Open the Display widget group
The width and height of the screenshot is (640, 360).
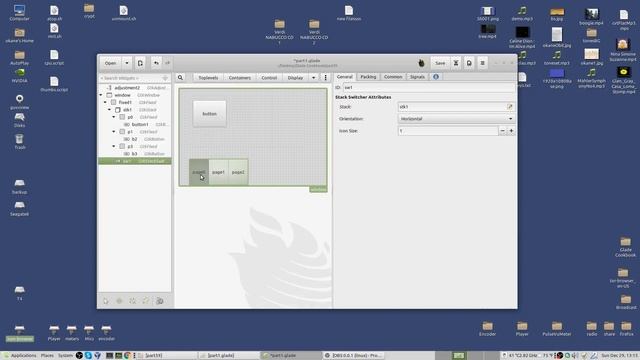point(295,78)
